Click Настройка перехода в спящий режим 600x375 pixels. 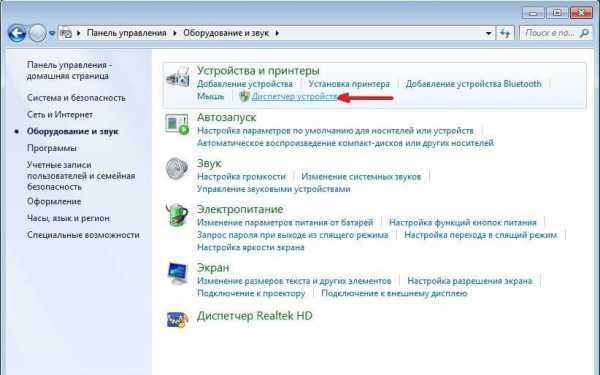481,235
